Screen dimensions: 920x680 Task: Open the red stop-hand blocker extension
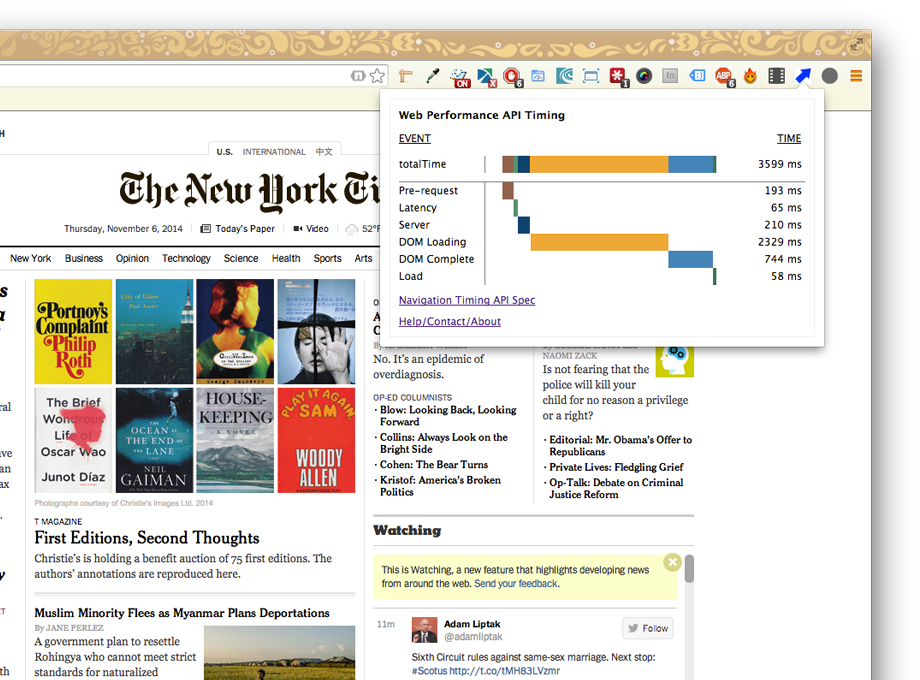(512, 77)
